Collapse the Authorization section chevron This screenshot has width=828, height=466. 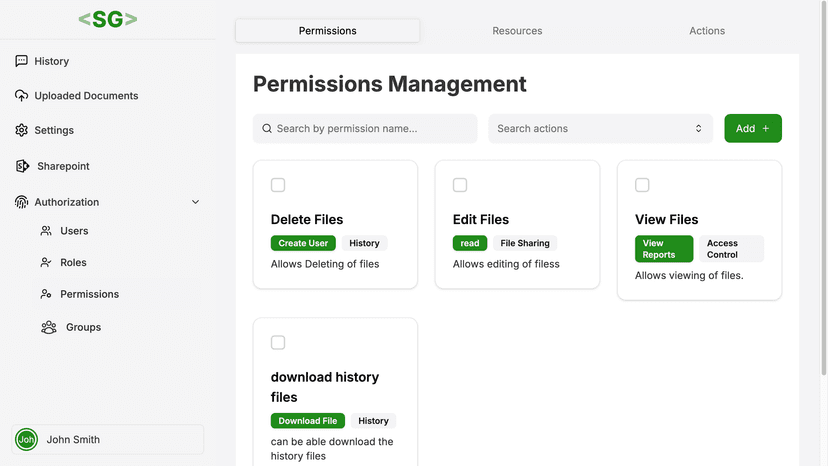click(195, 202)
